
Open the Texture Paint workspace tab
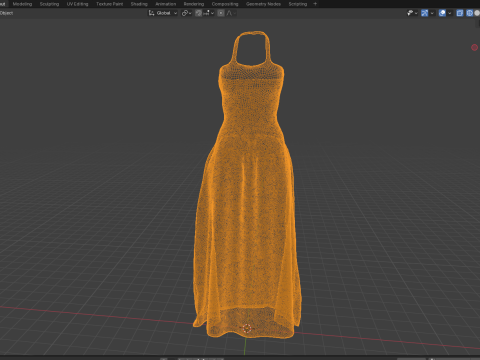pos(109,4)
